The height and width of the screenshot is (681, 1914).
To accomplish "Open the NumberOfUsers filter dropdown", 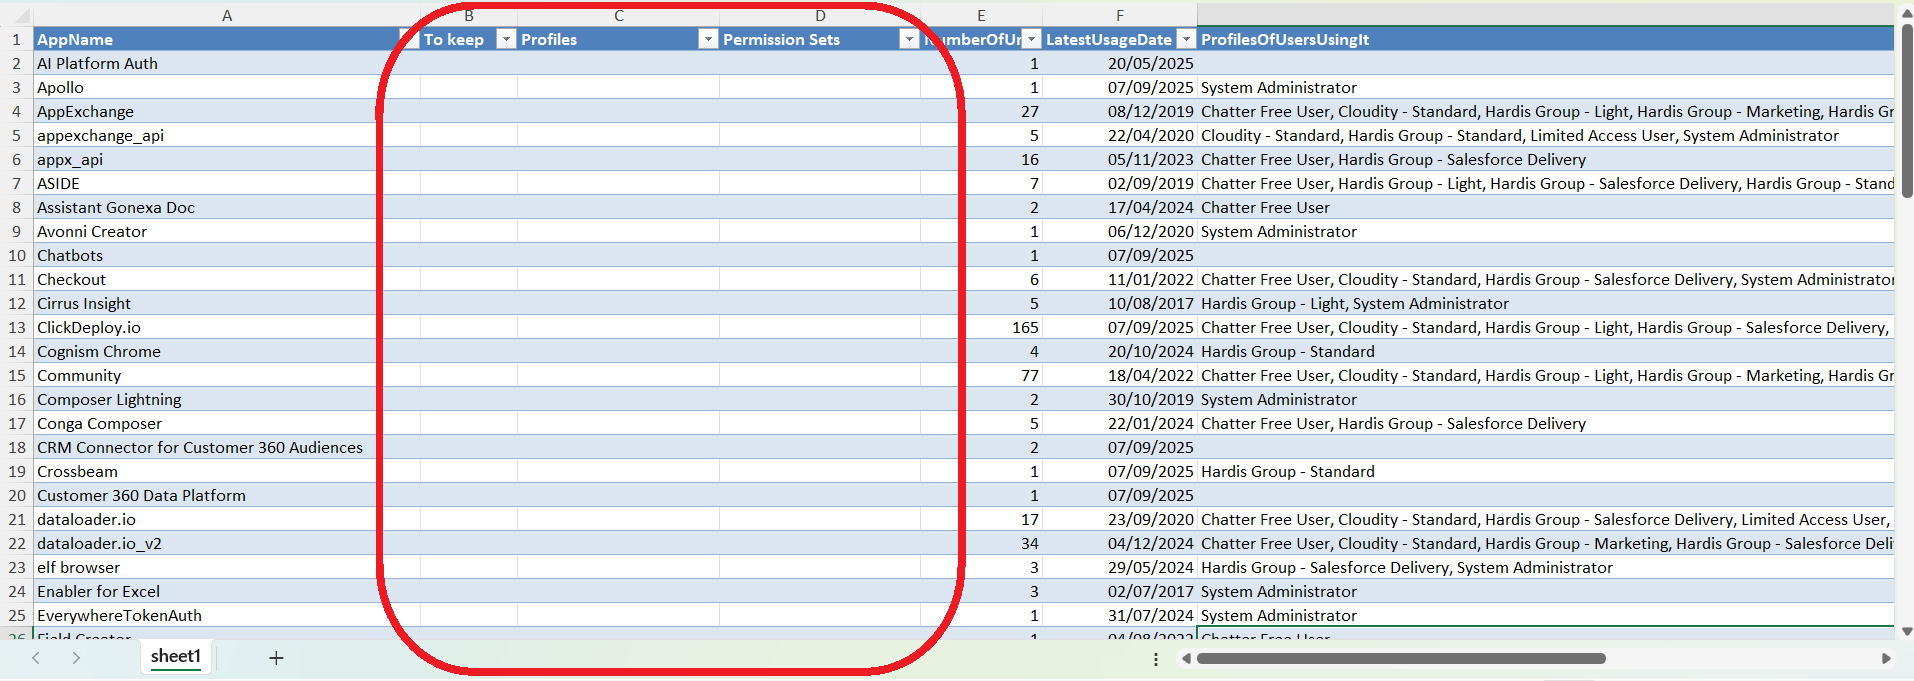I will pos(1032,39).
